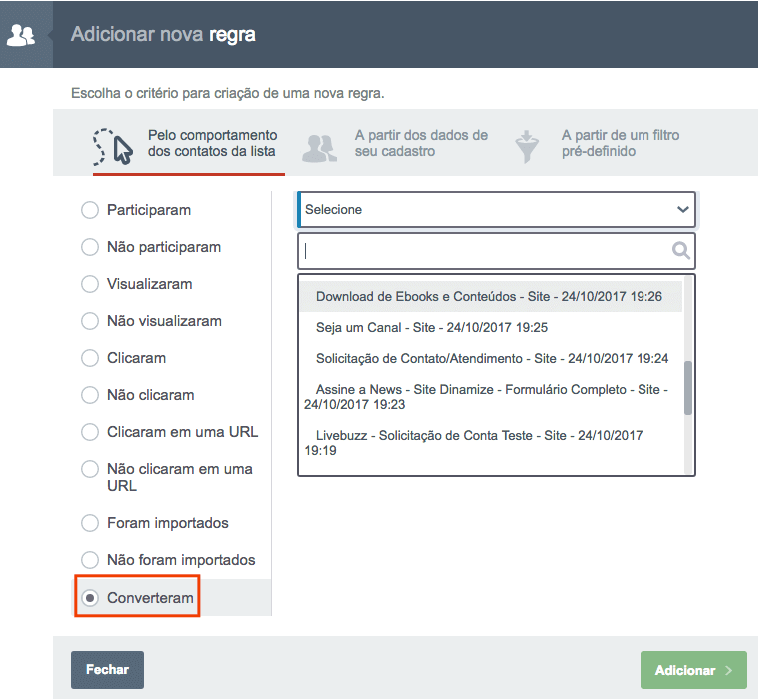This screenshot has width=758, height=699.
Task: Select the Participaram radio option
Action: click(90, 210)
